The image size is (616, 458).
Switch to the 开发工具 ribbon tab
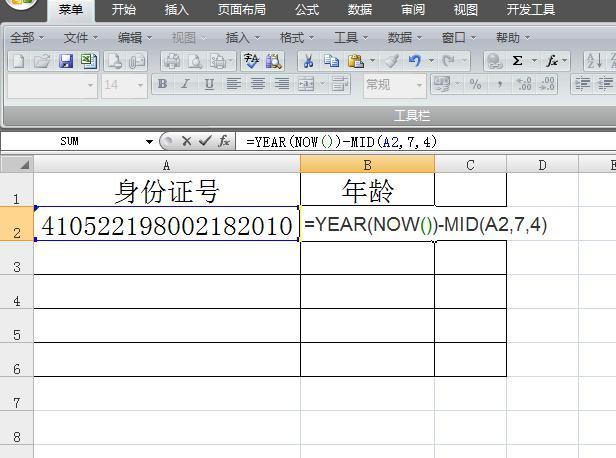[531, 9]
